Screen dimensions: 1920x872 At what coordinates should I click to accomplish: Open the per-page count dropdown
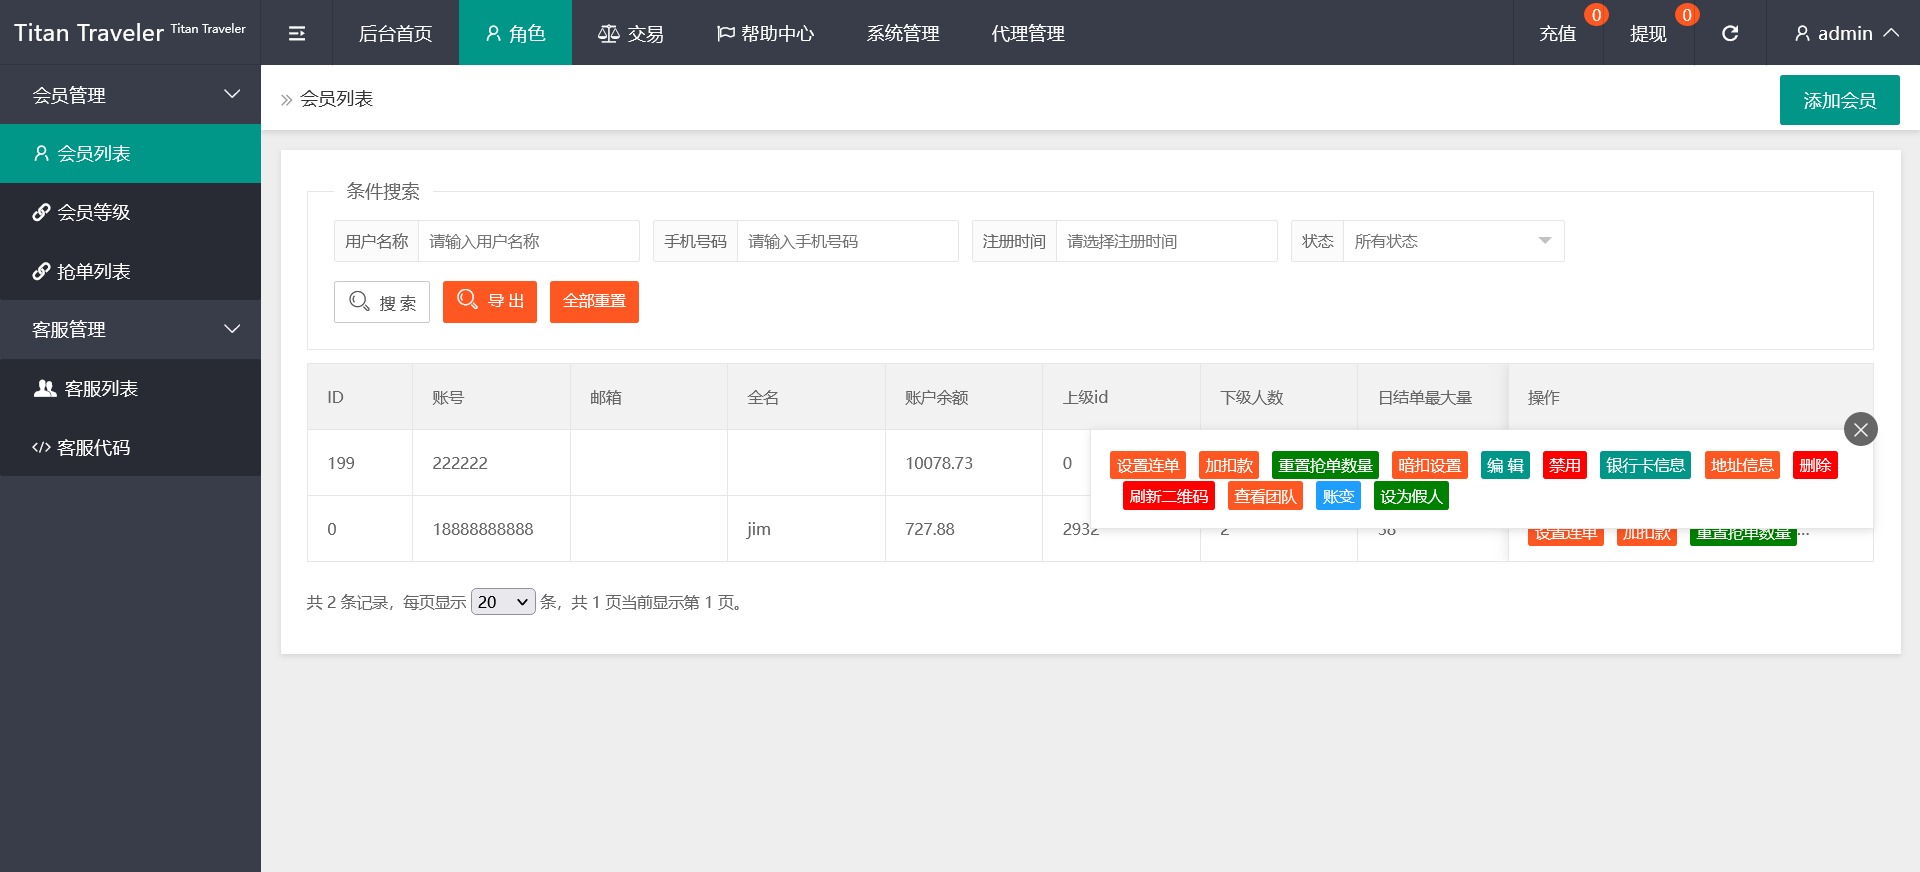[503, 602]
